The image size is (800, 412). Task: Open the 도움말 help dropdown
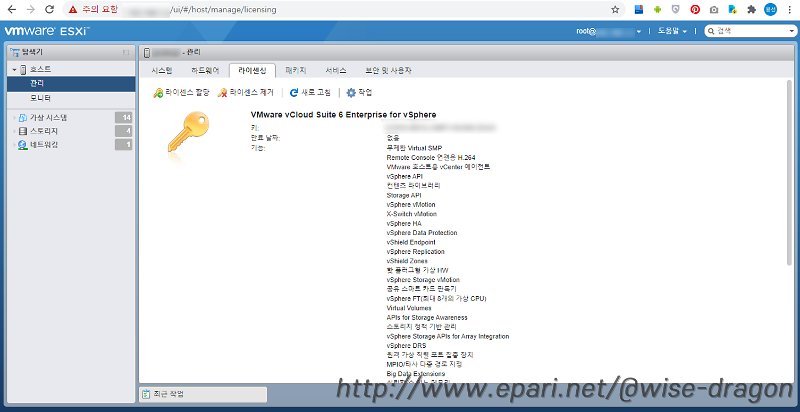point(672,31)
